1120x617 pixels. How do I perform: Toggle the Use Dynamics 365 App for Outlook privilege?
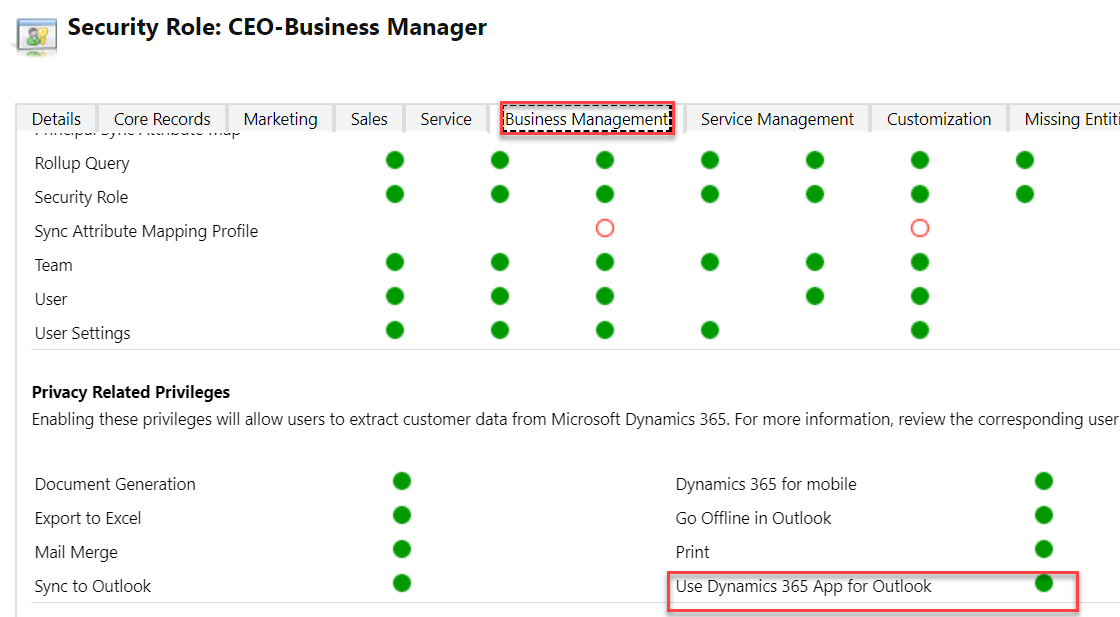coord(1043,580)
